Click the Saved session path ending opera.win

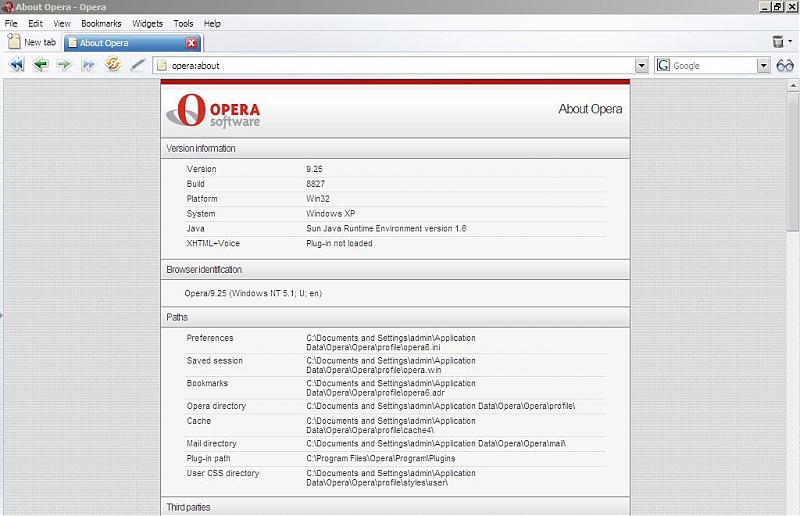(391, 365)
